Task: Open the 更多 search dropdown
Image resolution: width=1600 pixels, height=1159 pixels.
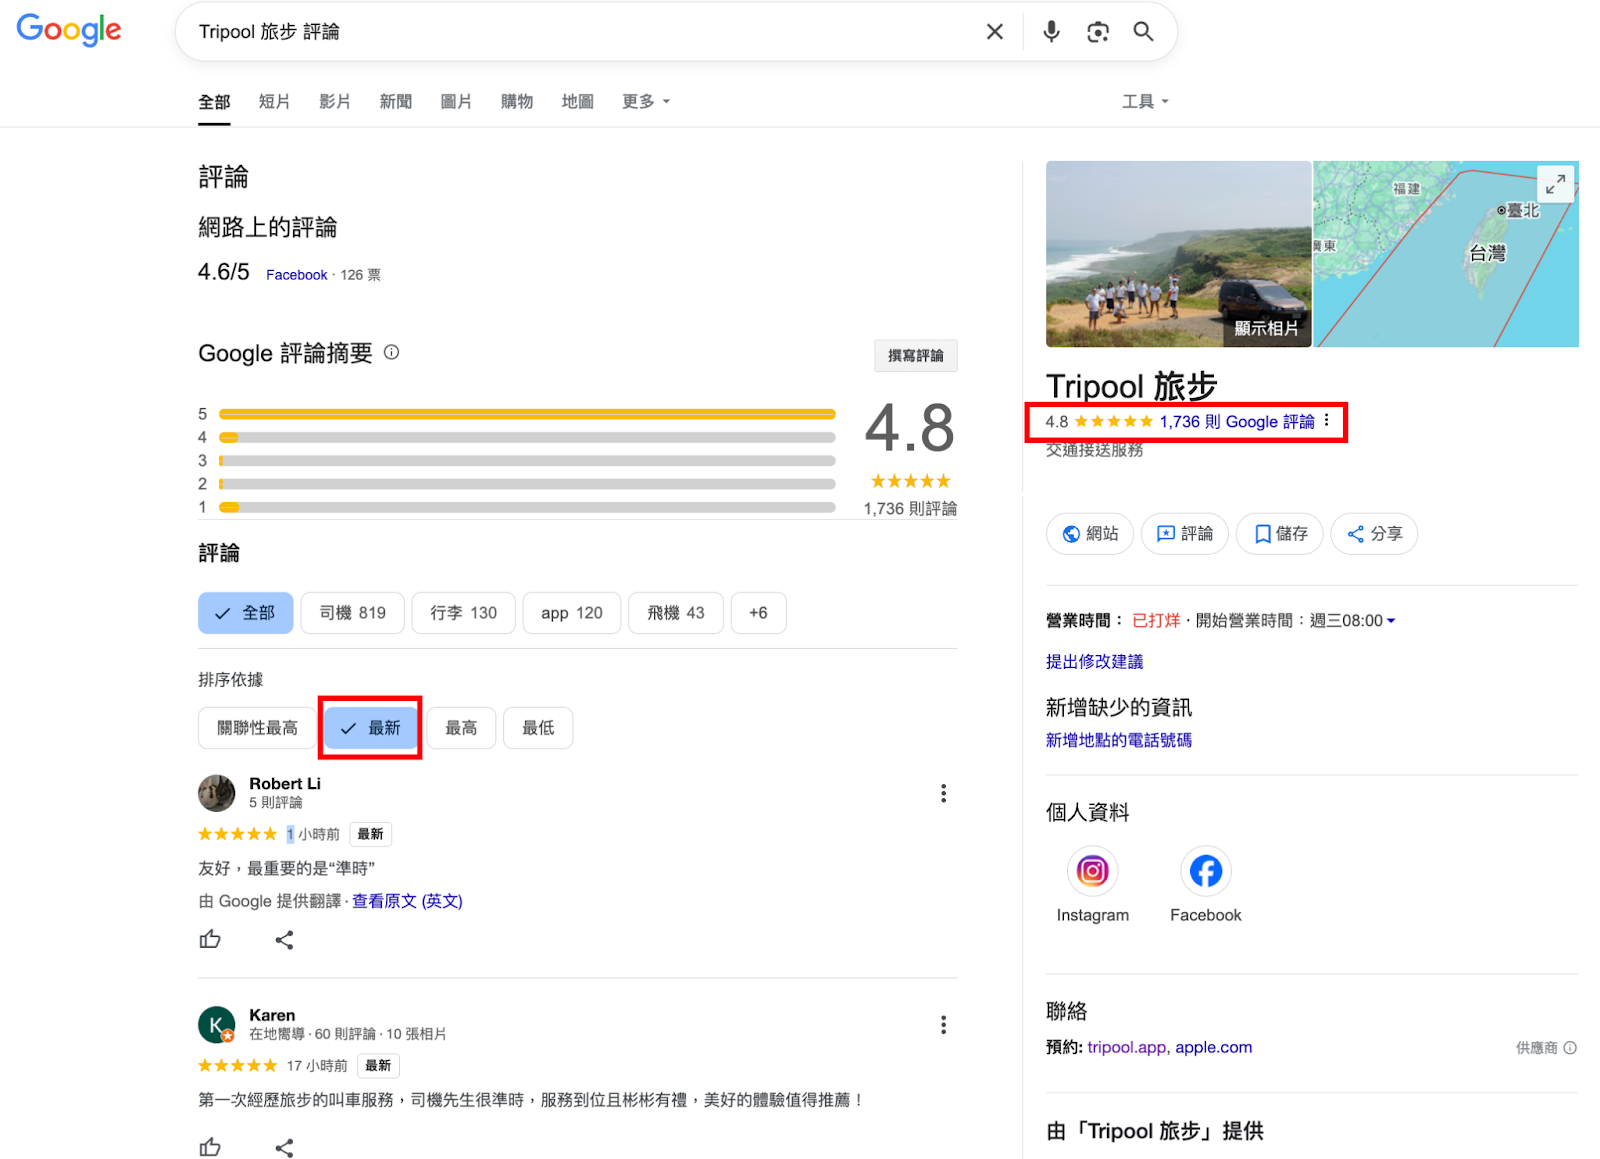Action: point(646,101)
